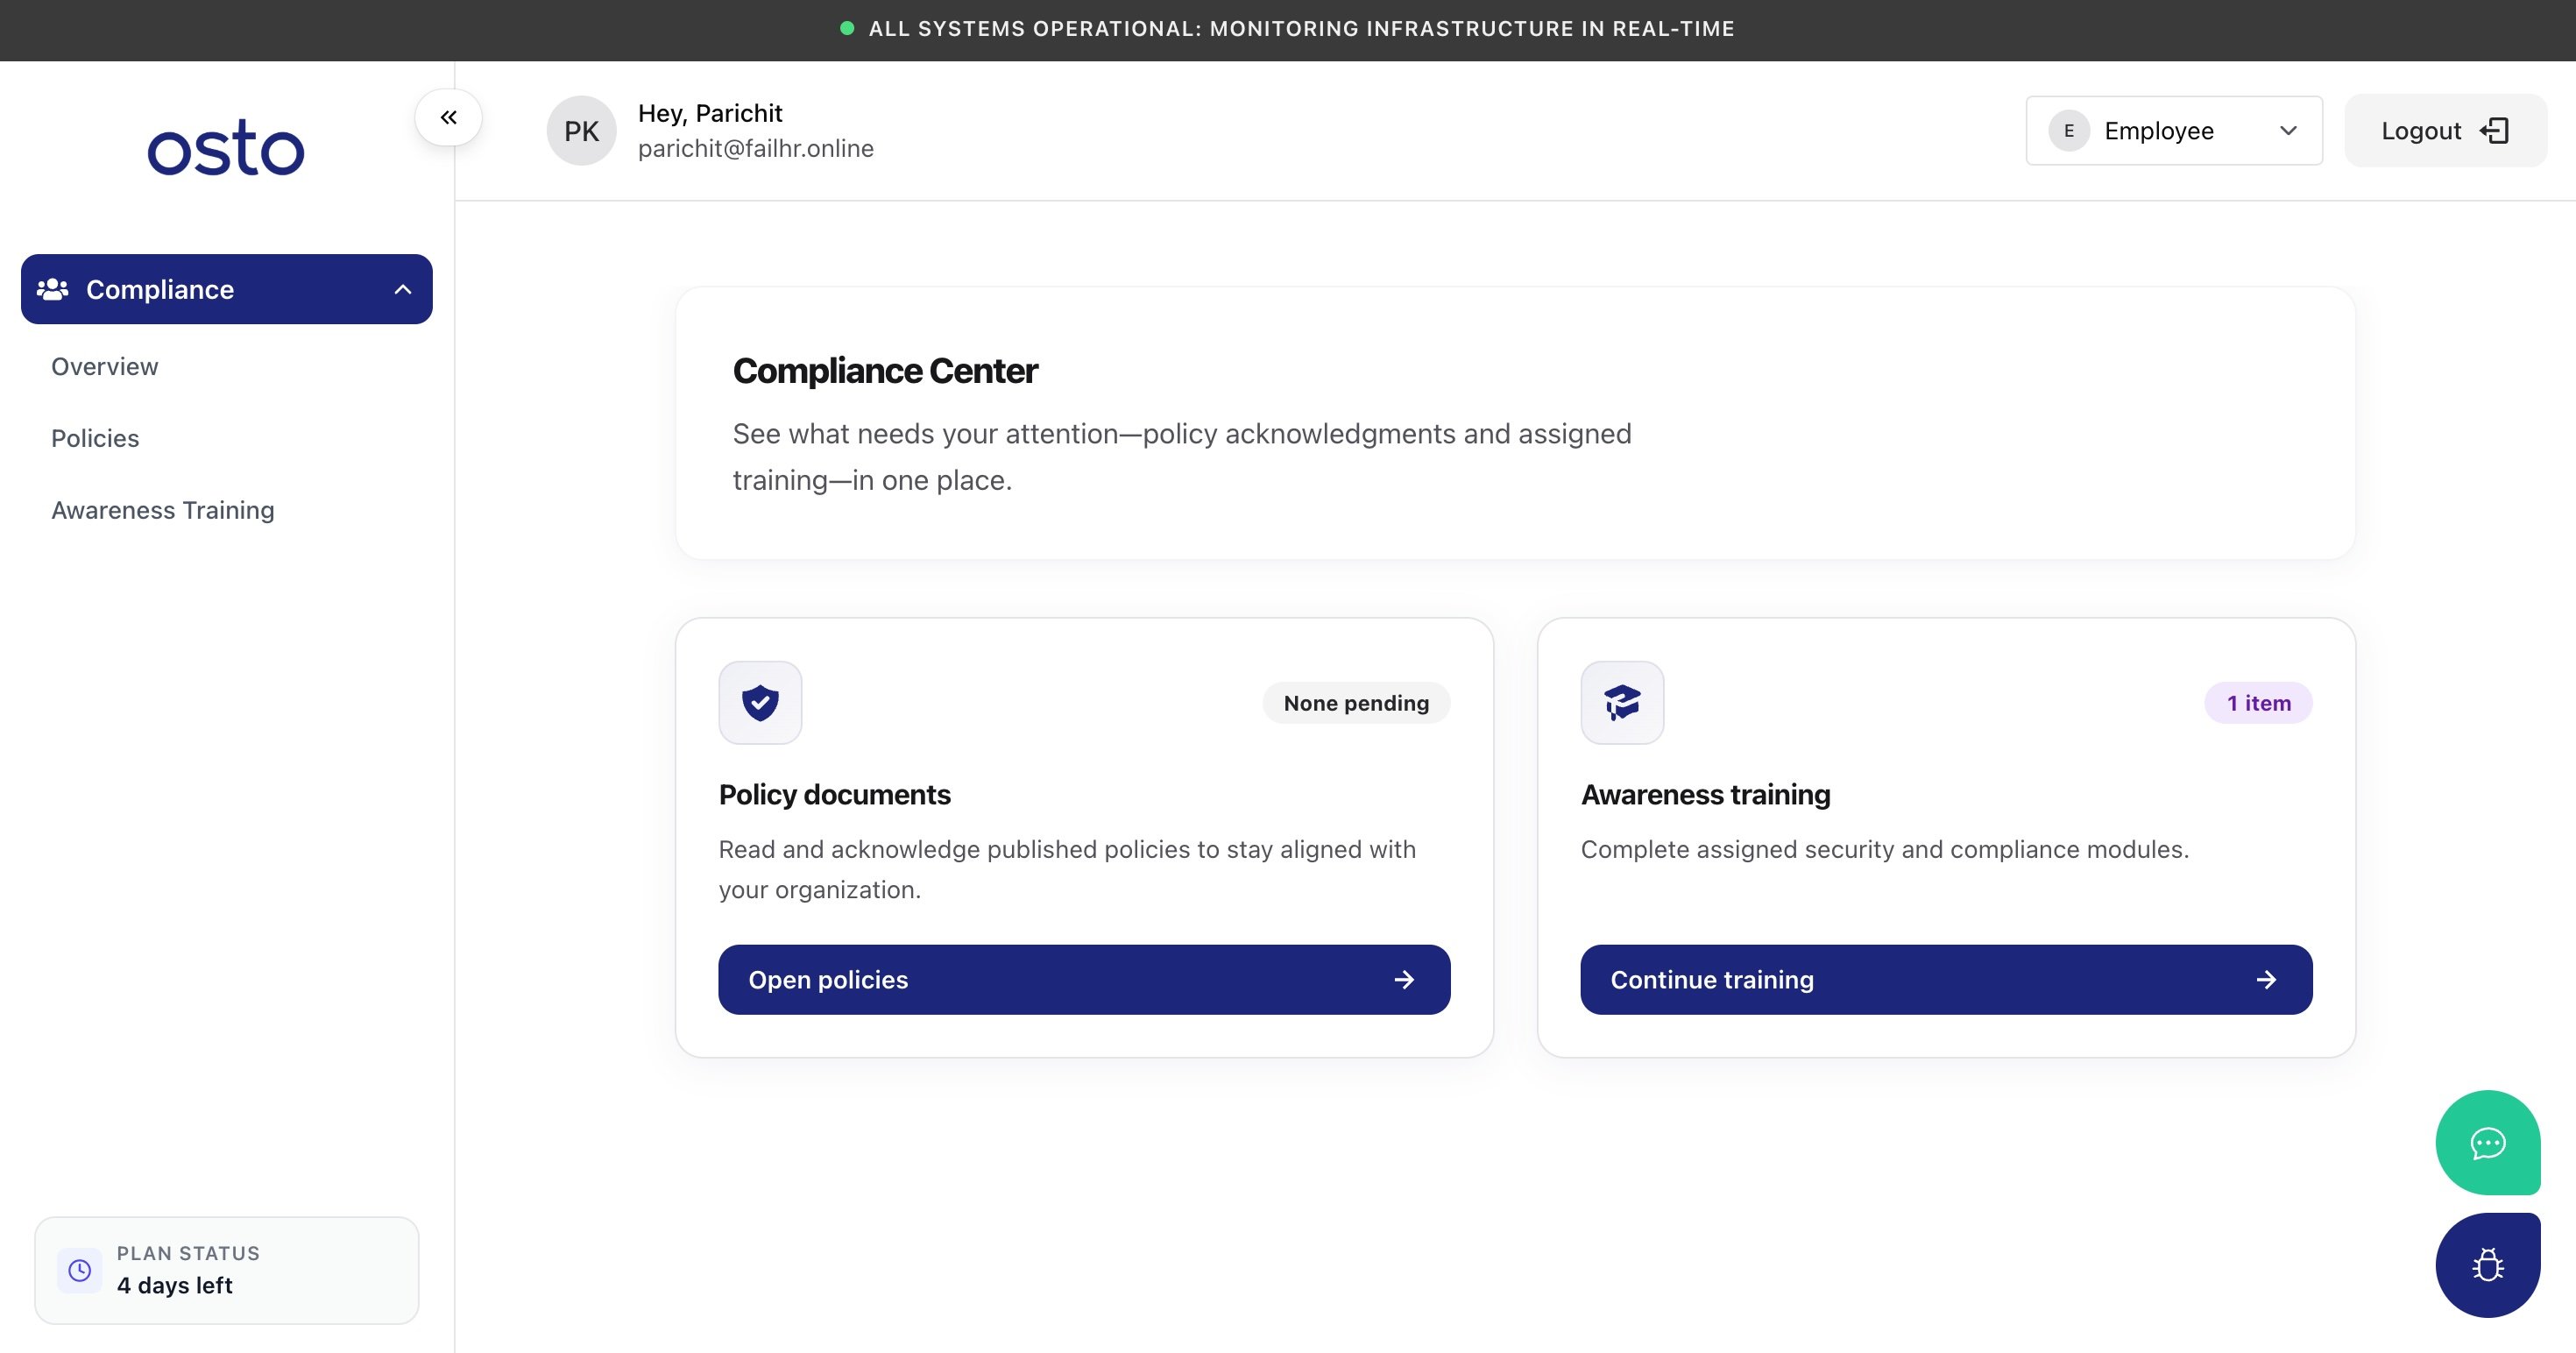
Task: Click the green operational status dot
Action: click(x=847, y=29)
